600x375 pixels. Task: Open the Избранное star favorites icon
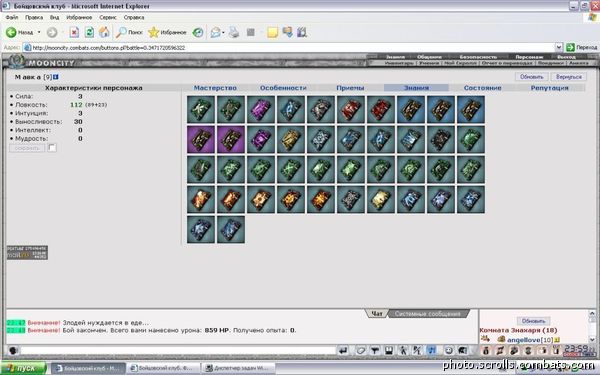153,33
